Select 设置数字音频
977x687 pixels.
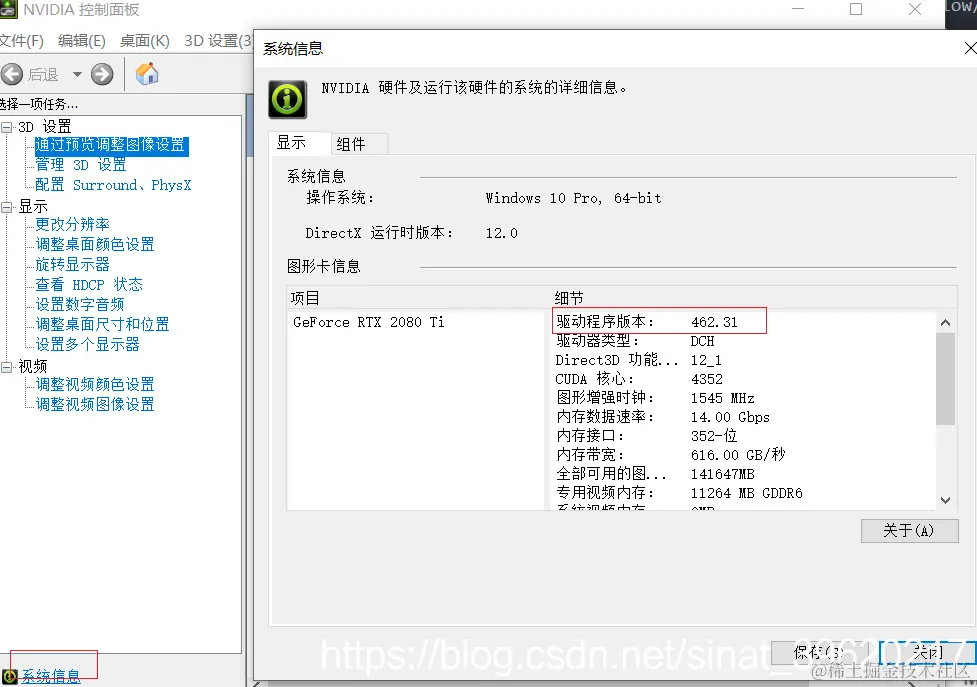tap(80, 304)
